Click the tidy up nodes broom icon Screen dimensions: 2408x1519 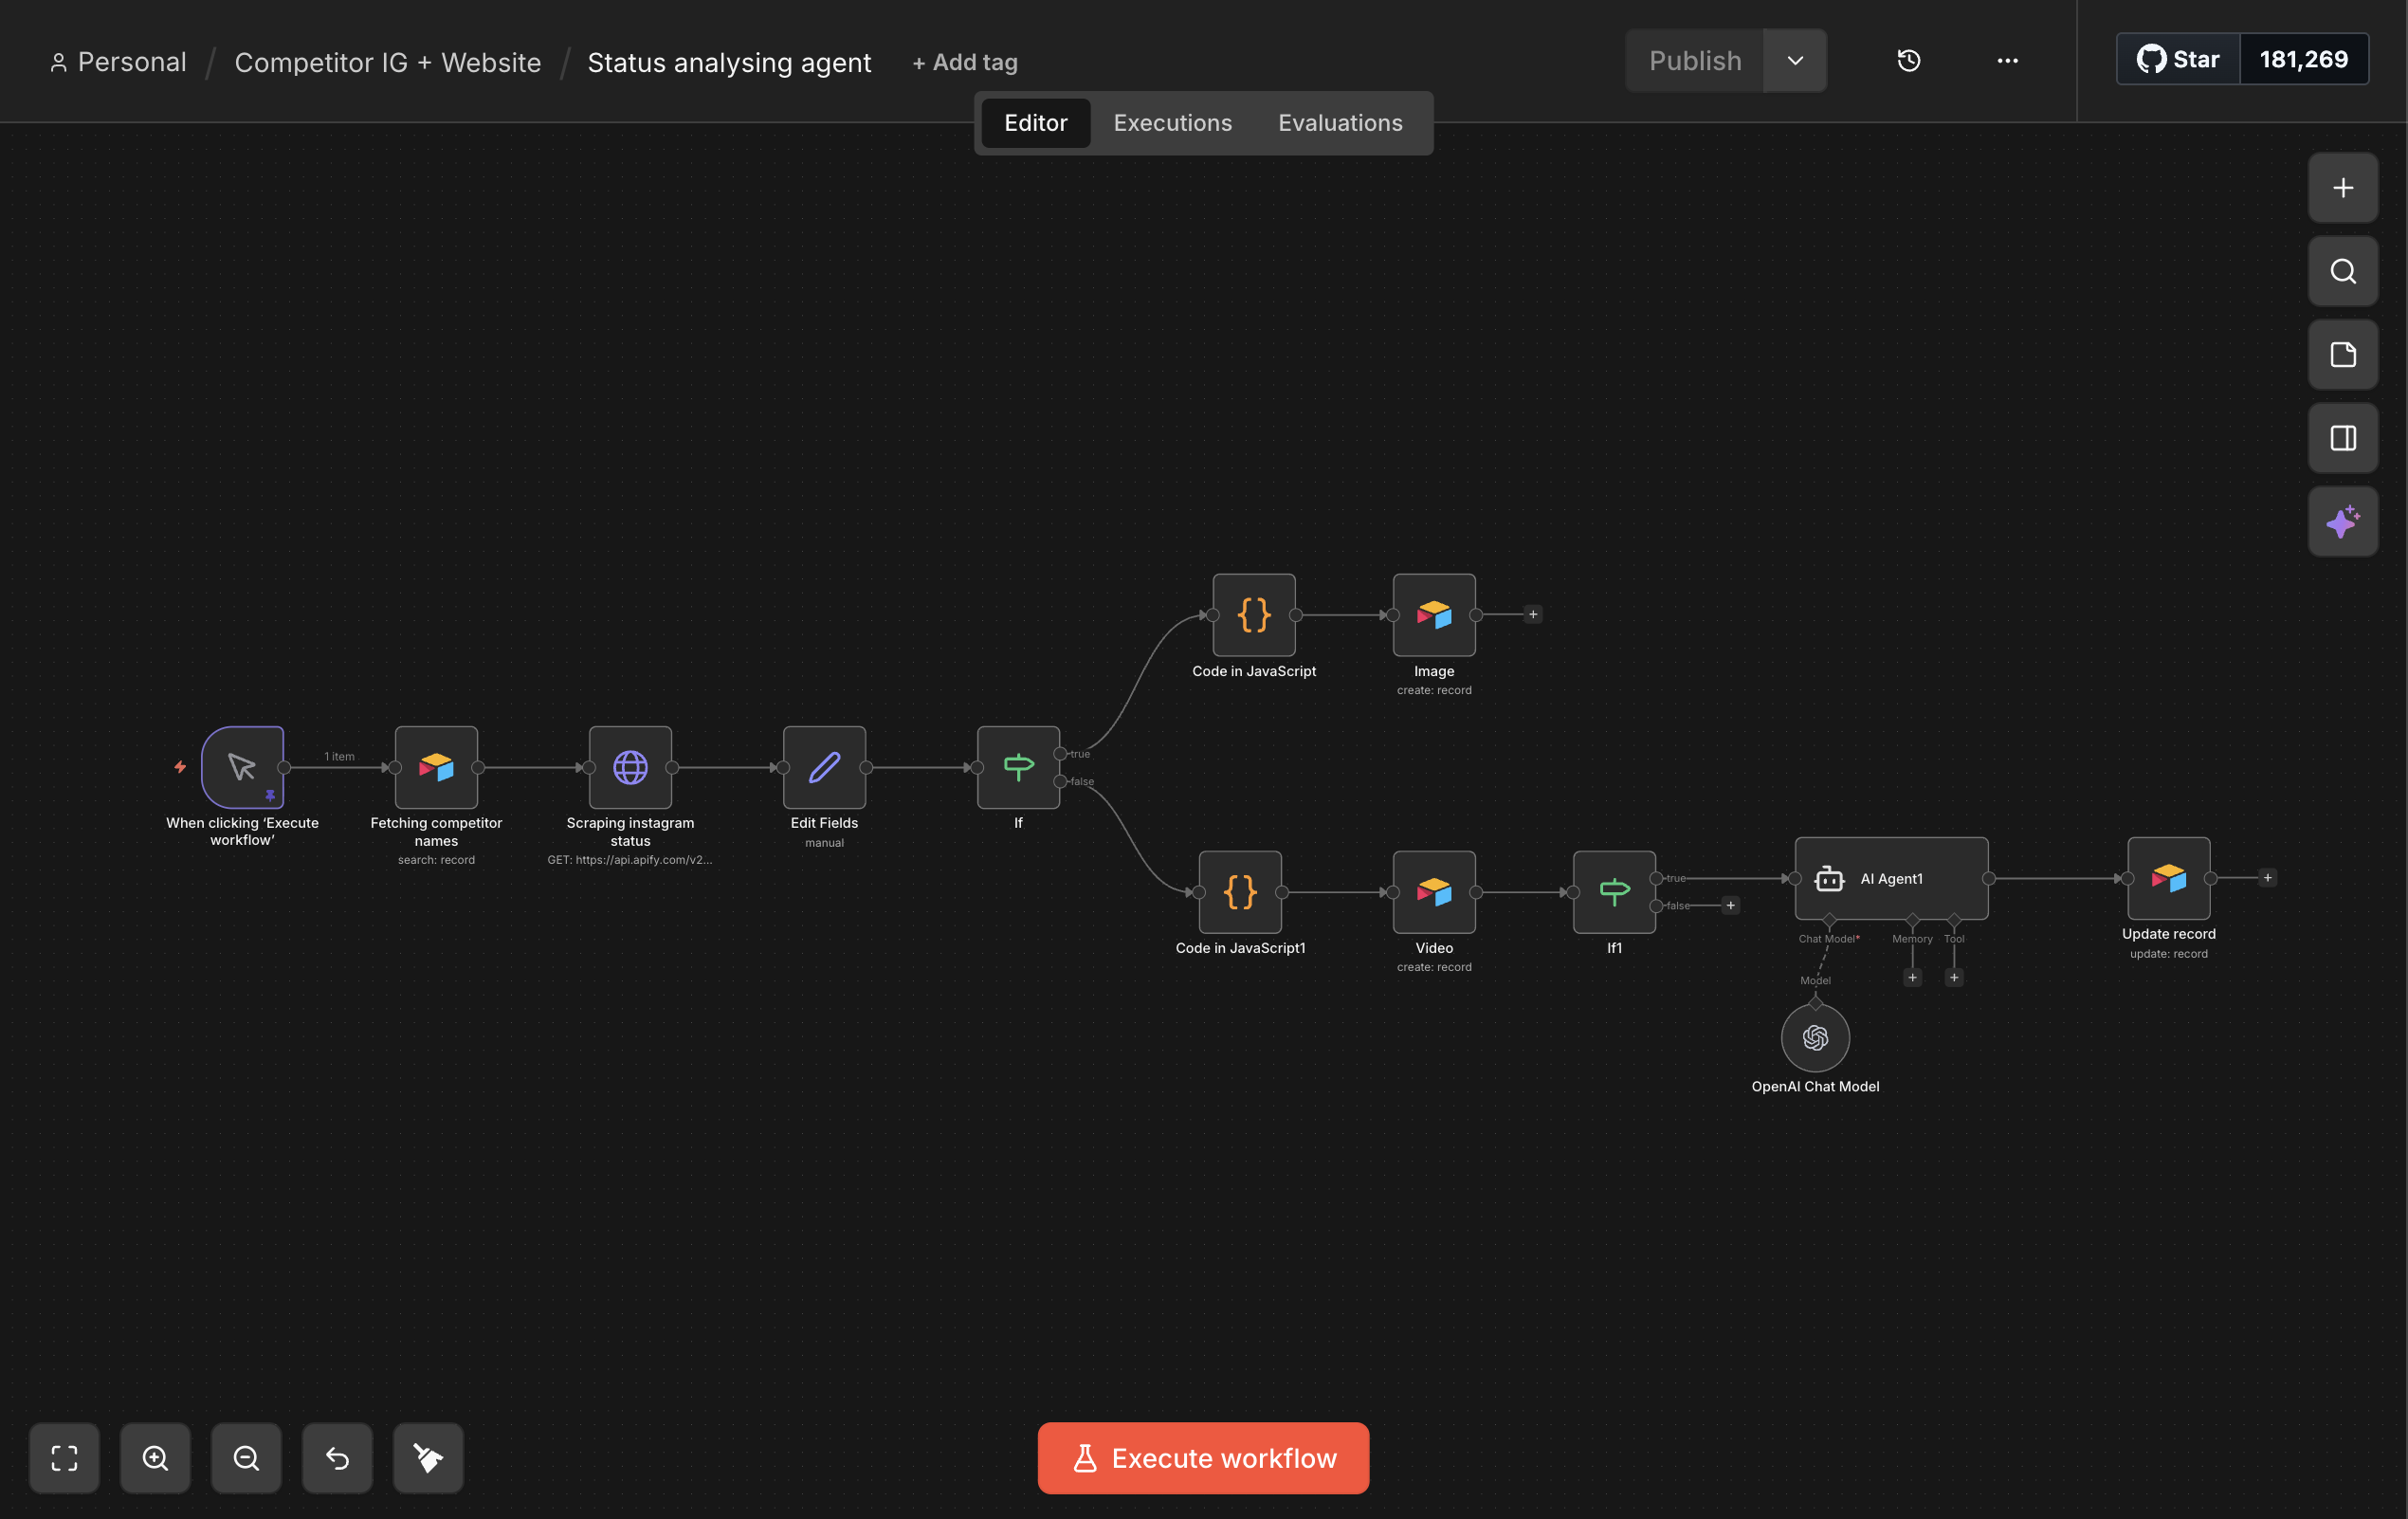coord(428,1457)
